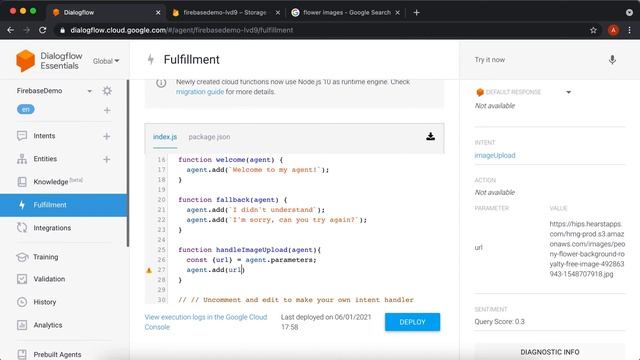Click the handleImageUpload function line
Image resolution: width=640 pixels, height=360 pixels.
click(249, 250)
